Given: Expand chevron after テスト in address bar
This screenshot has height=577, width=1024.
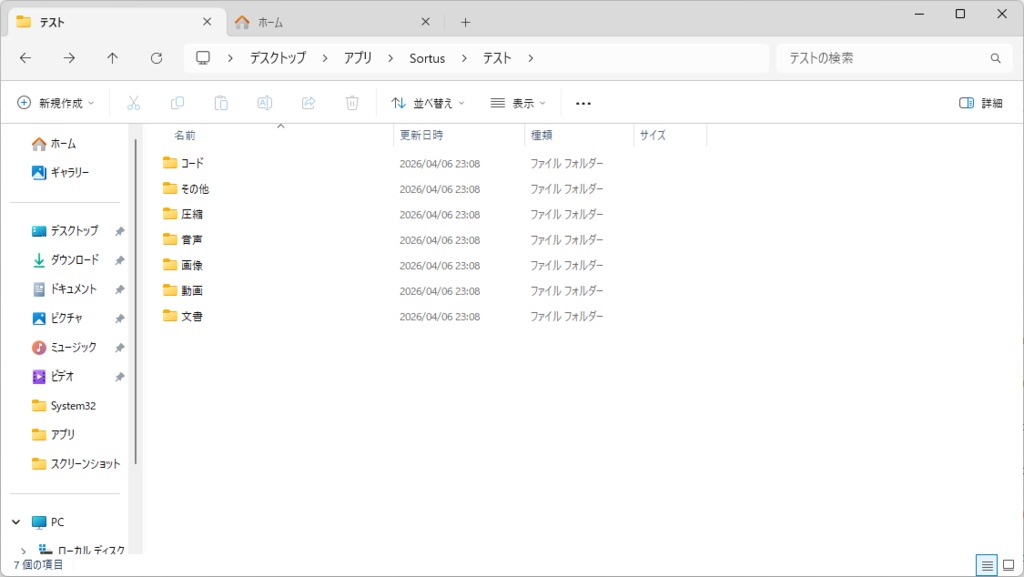Looking at the screenshot, I should [x=530, y=58].
